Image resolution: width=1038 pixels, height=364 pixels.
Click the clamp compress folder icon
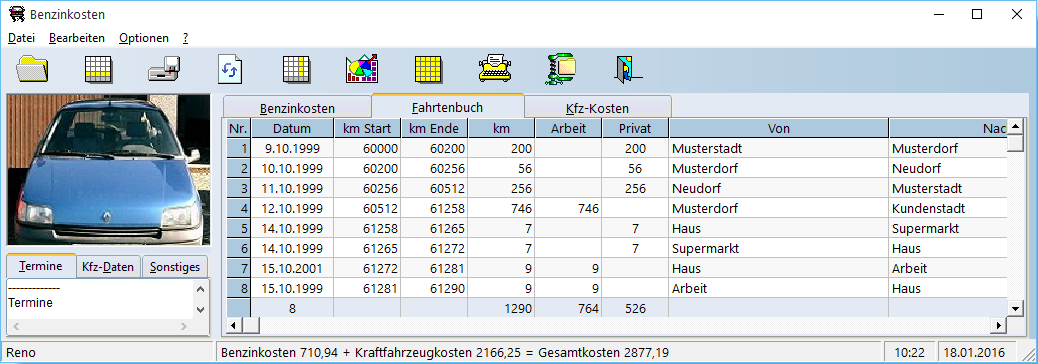click(561, 69)
